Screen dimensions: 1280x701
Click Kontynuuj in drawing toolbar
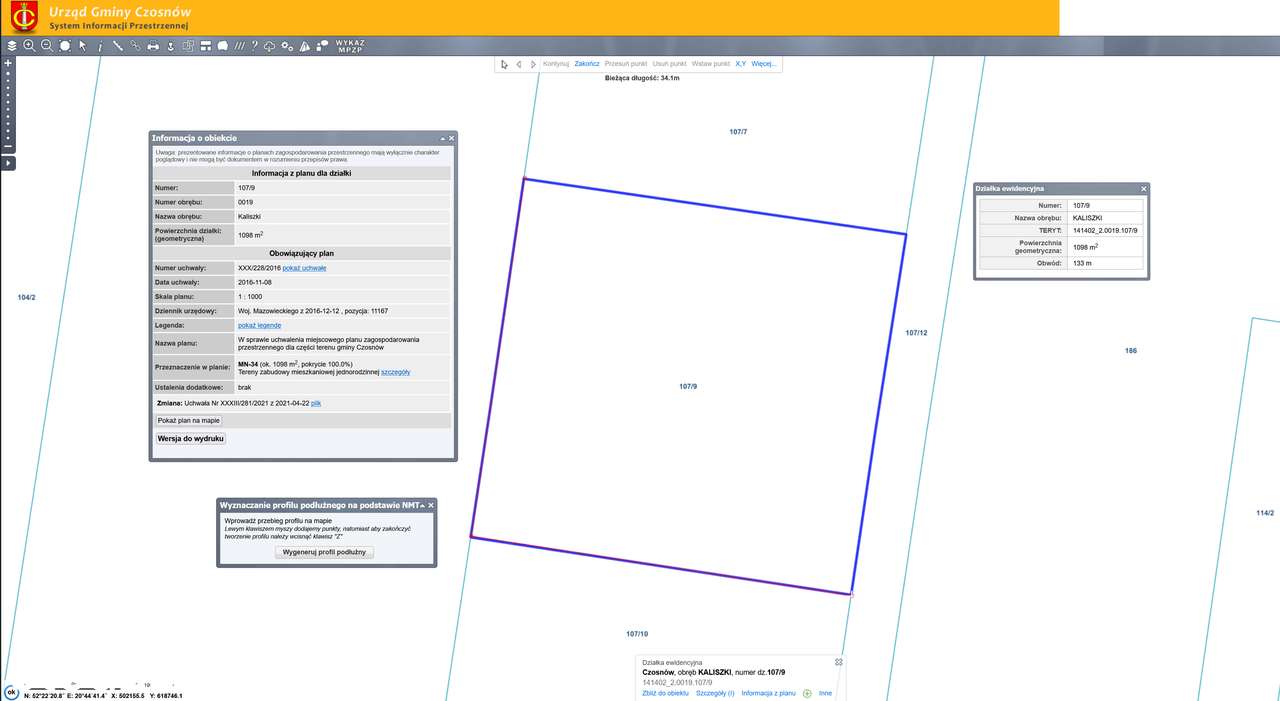click(x=556, y=64)
